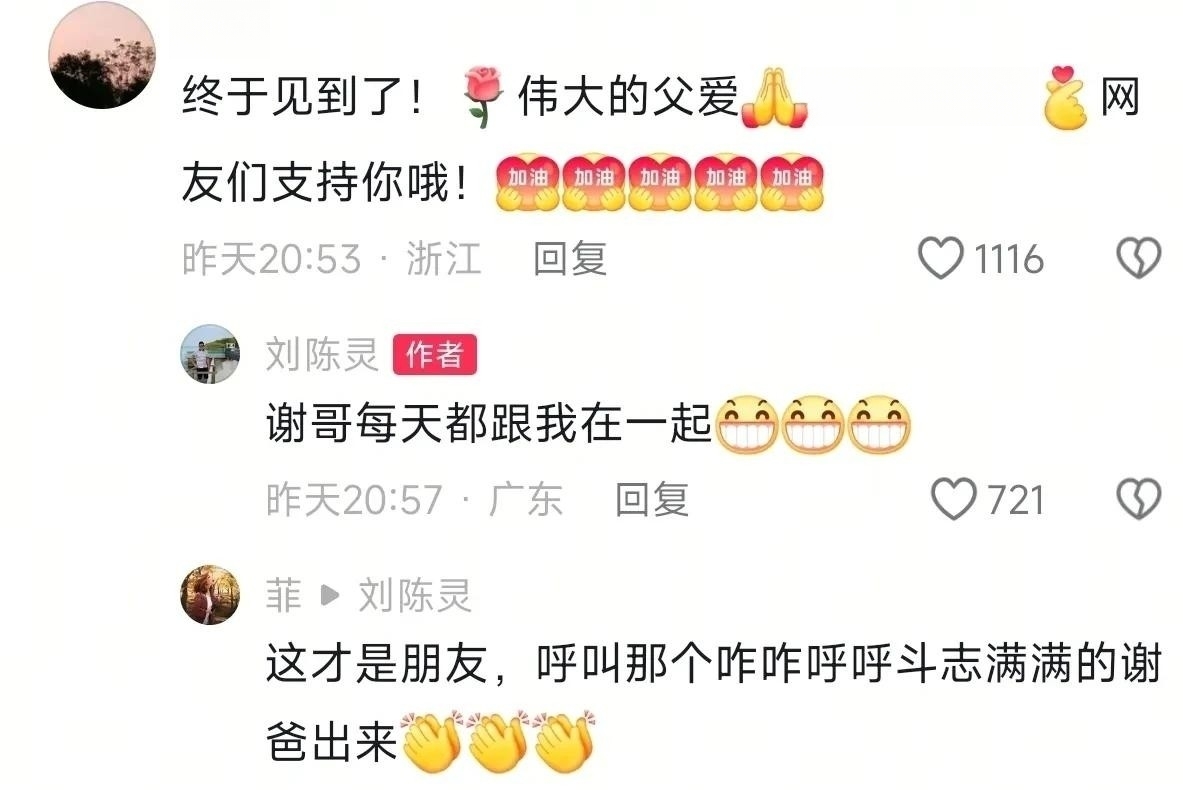Screen dimensions: 1183x790
Task: Tap the finger heart emoji beside 网
Action: pyautogui.click(x=1065, y=97)
